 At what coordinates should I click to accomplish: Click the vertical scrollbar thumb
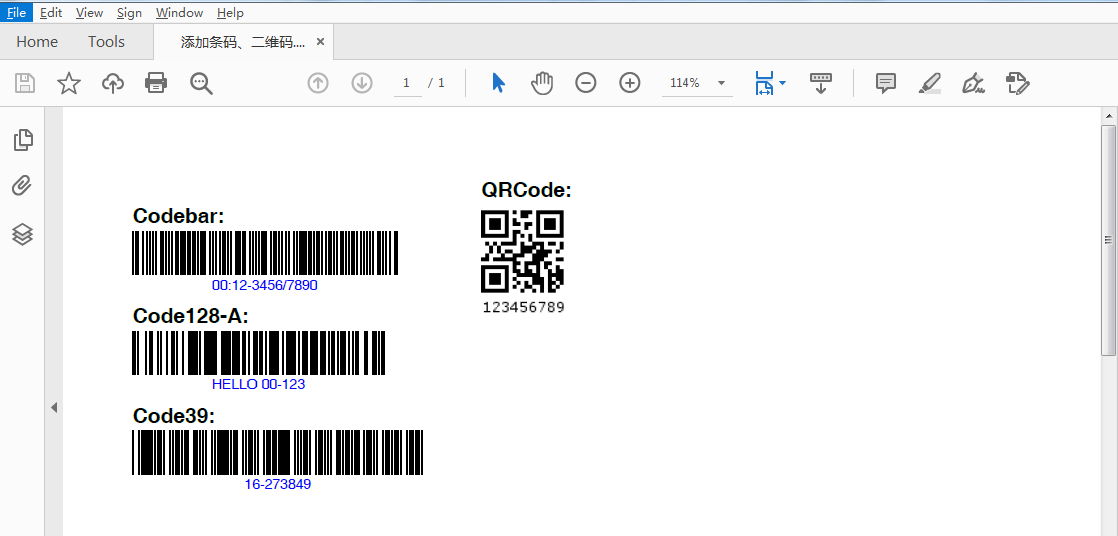pyautogui.click(x=1109, y=240)
